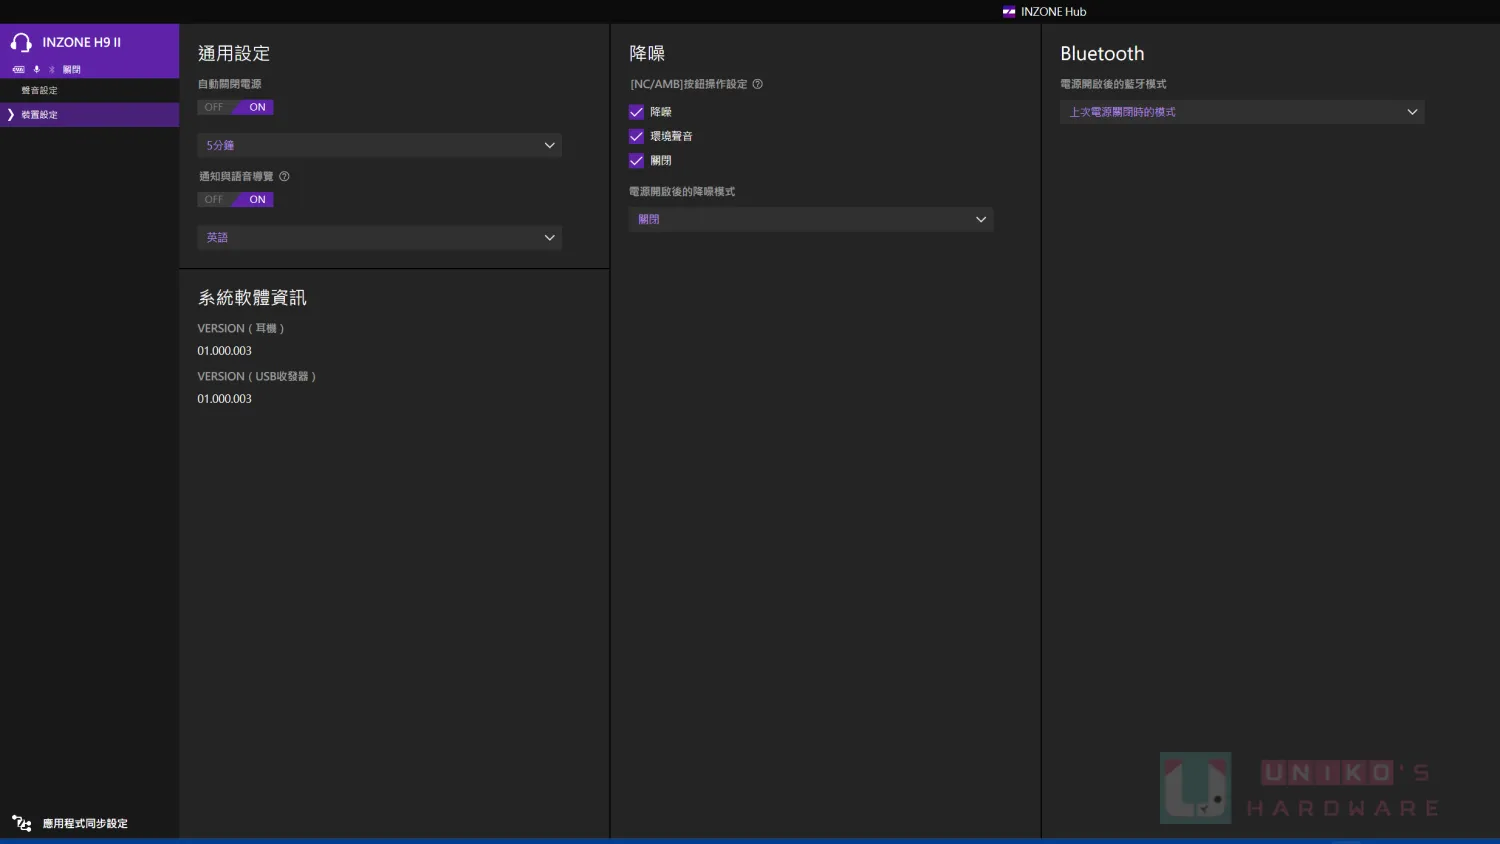Click the Bluetooth status icon in sidebar

(52, 70)
